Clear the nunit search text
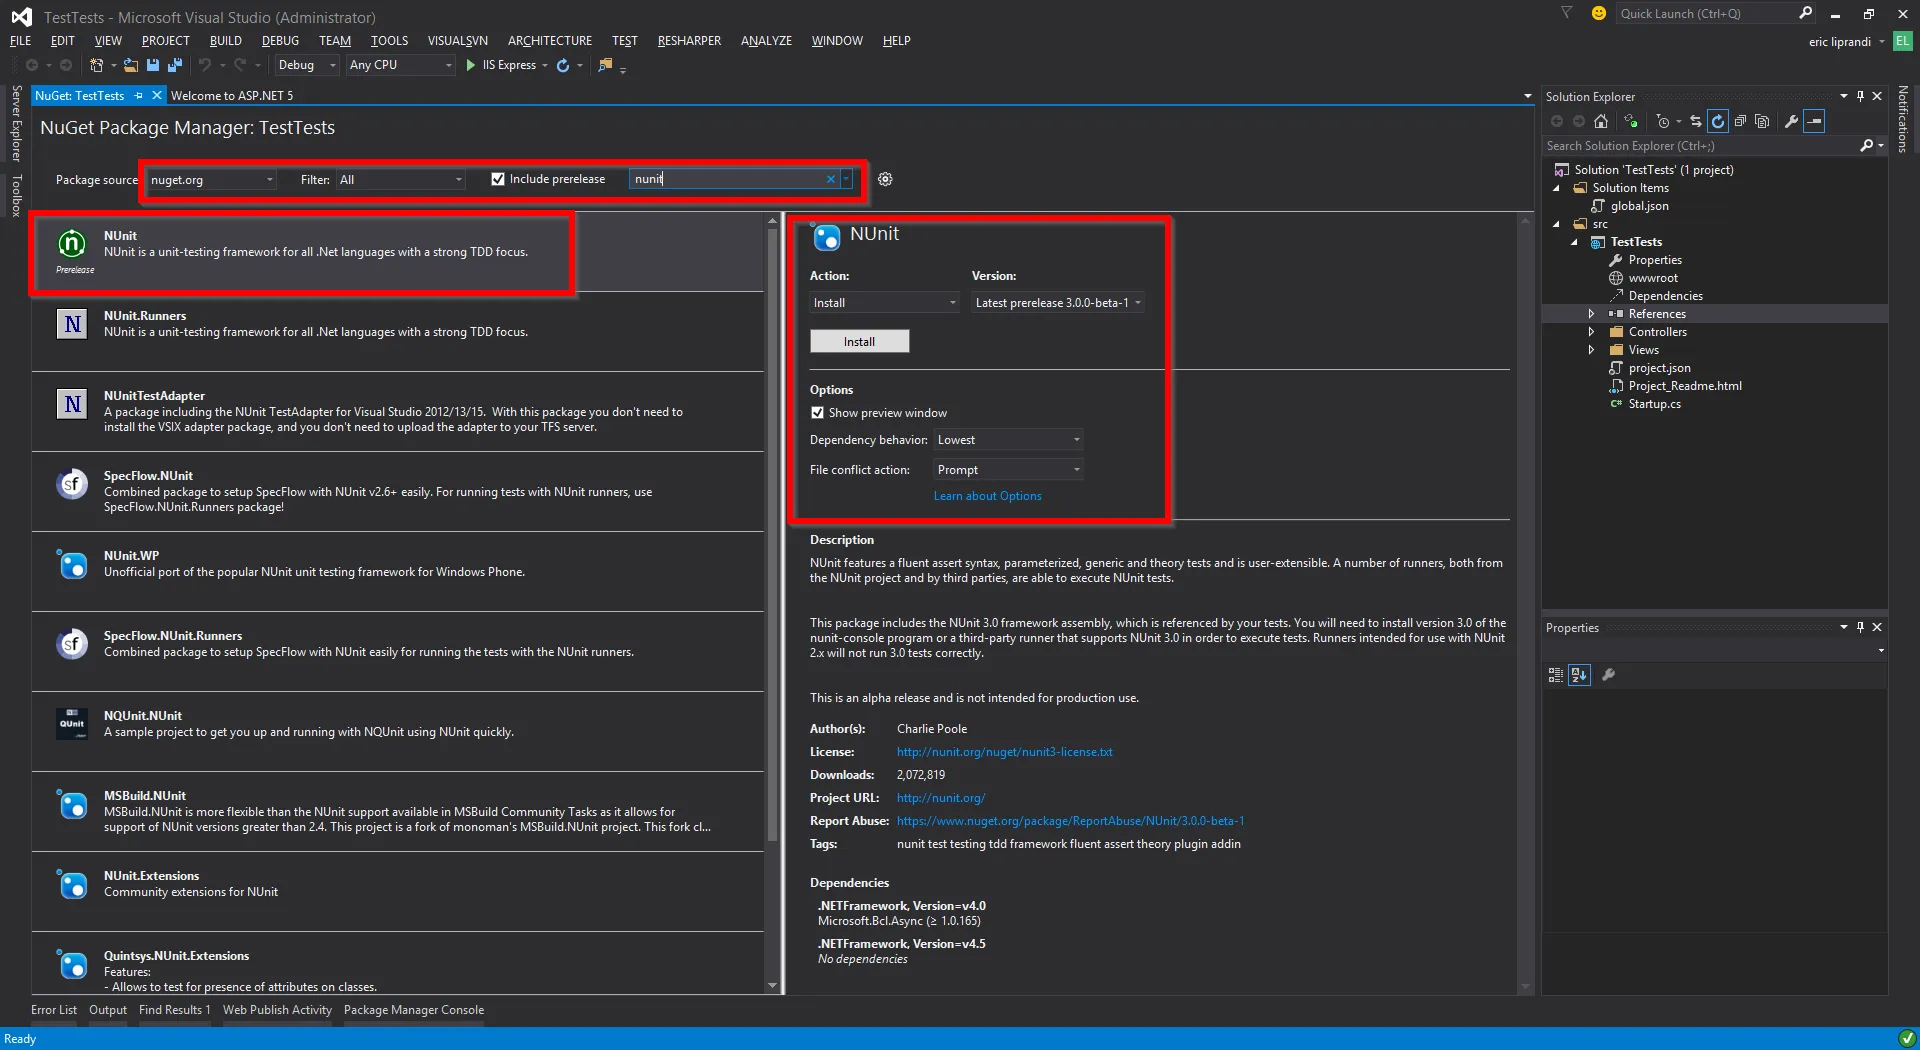The width and height of the screenshot is (1920, 1050). [830, 179]
